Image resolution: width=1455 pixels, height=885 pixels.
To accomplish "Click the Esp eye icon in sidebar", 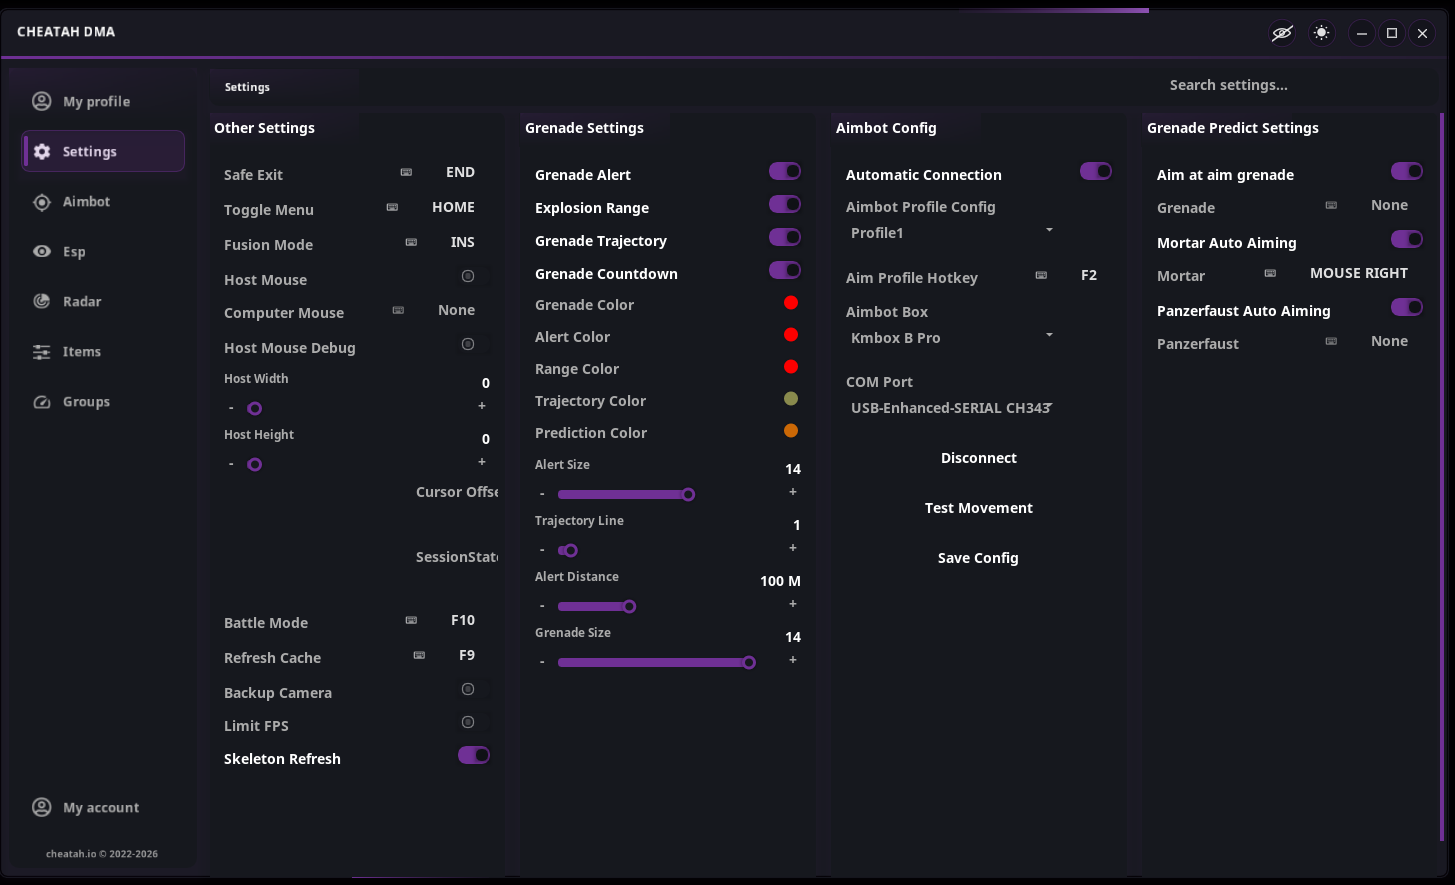I will [42, 251].
